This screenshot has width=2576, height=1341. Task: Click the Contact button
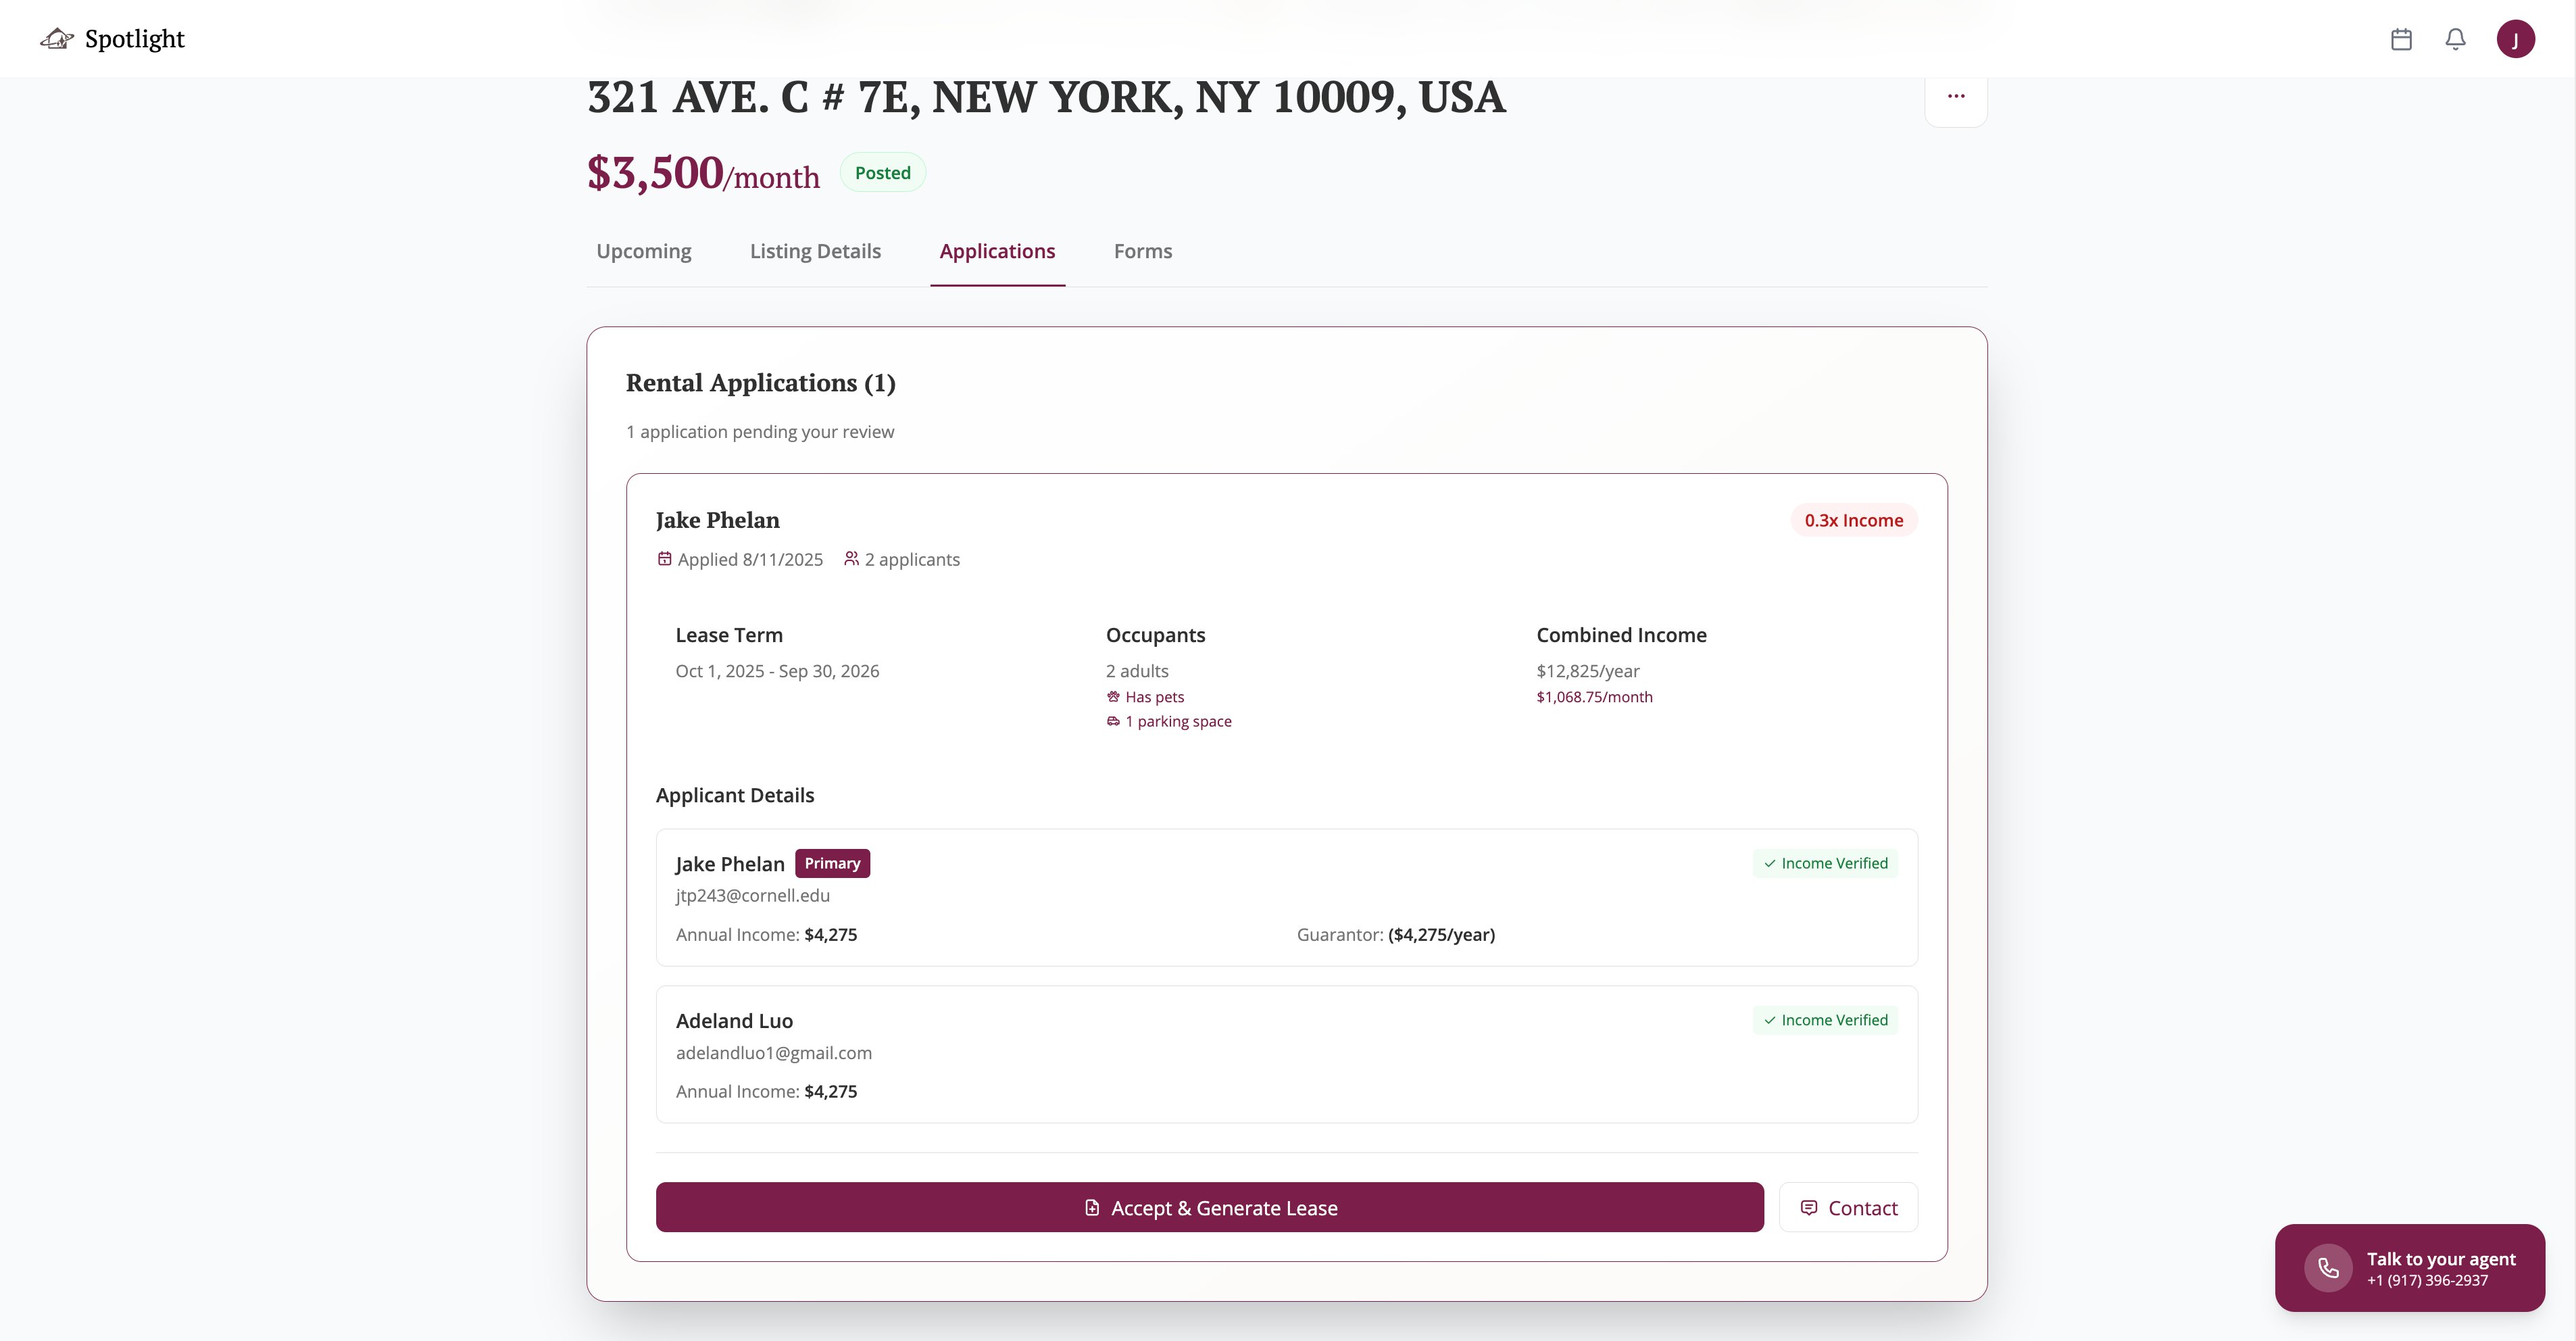pyautogui.click(x=1848, y=1208)
